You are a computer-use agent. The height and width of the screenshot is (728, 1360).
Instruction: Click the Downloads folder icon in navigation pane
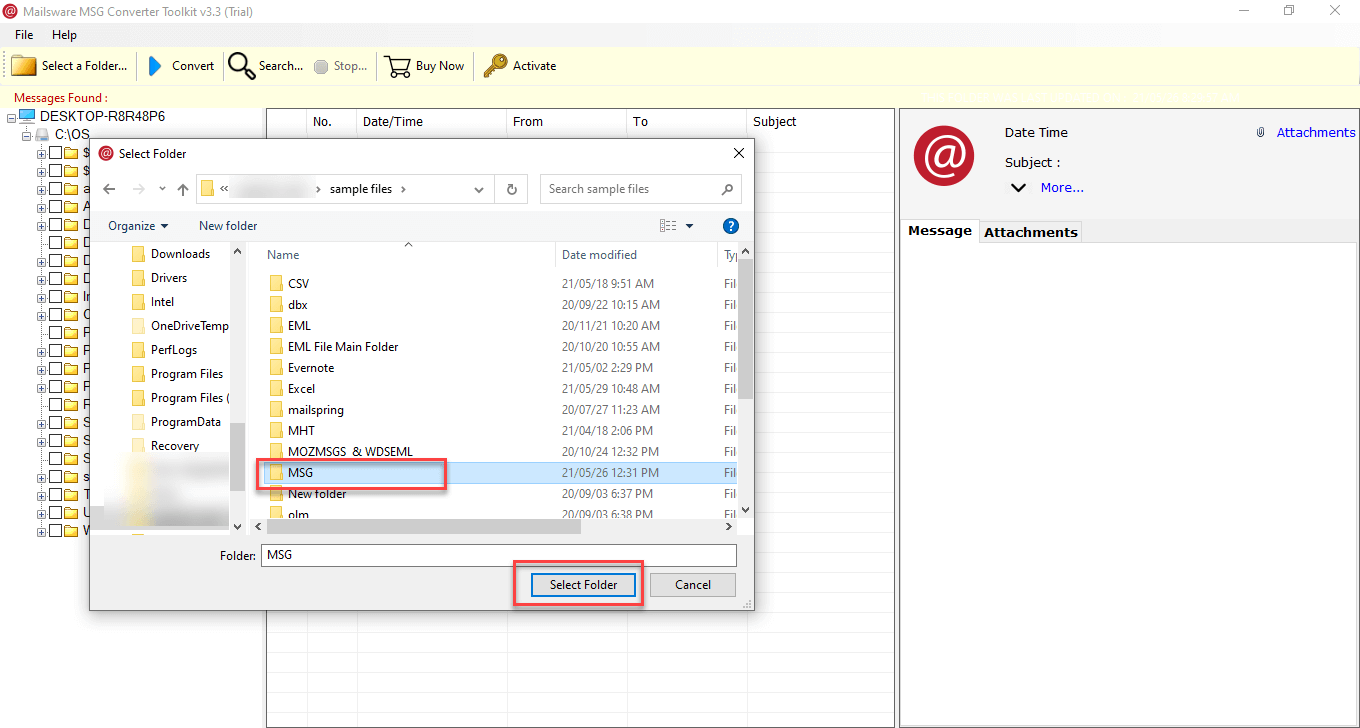(x=139, y=254)
